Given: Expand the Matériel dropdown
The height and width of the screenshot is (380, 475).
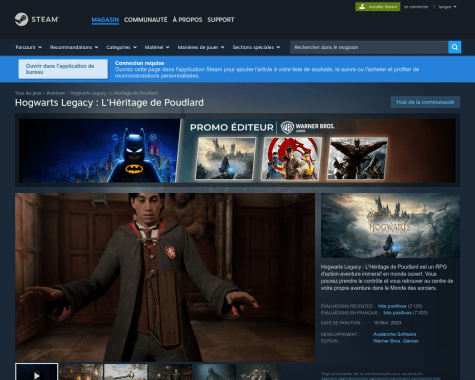Looking at the screenshot, I should [x=157, y=47].
